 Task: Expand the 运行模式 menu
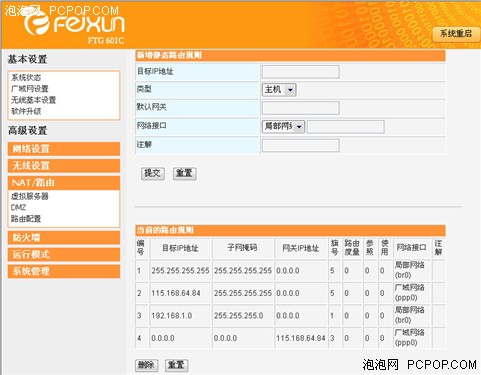point(64,255)
